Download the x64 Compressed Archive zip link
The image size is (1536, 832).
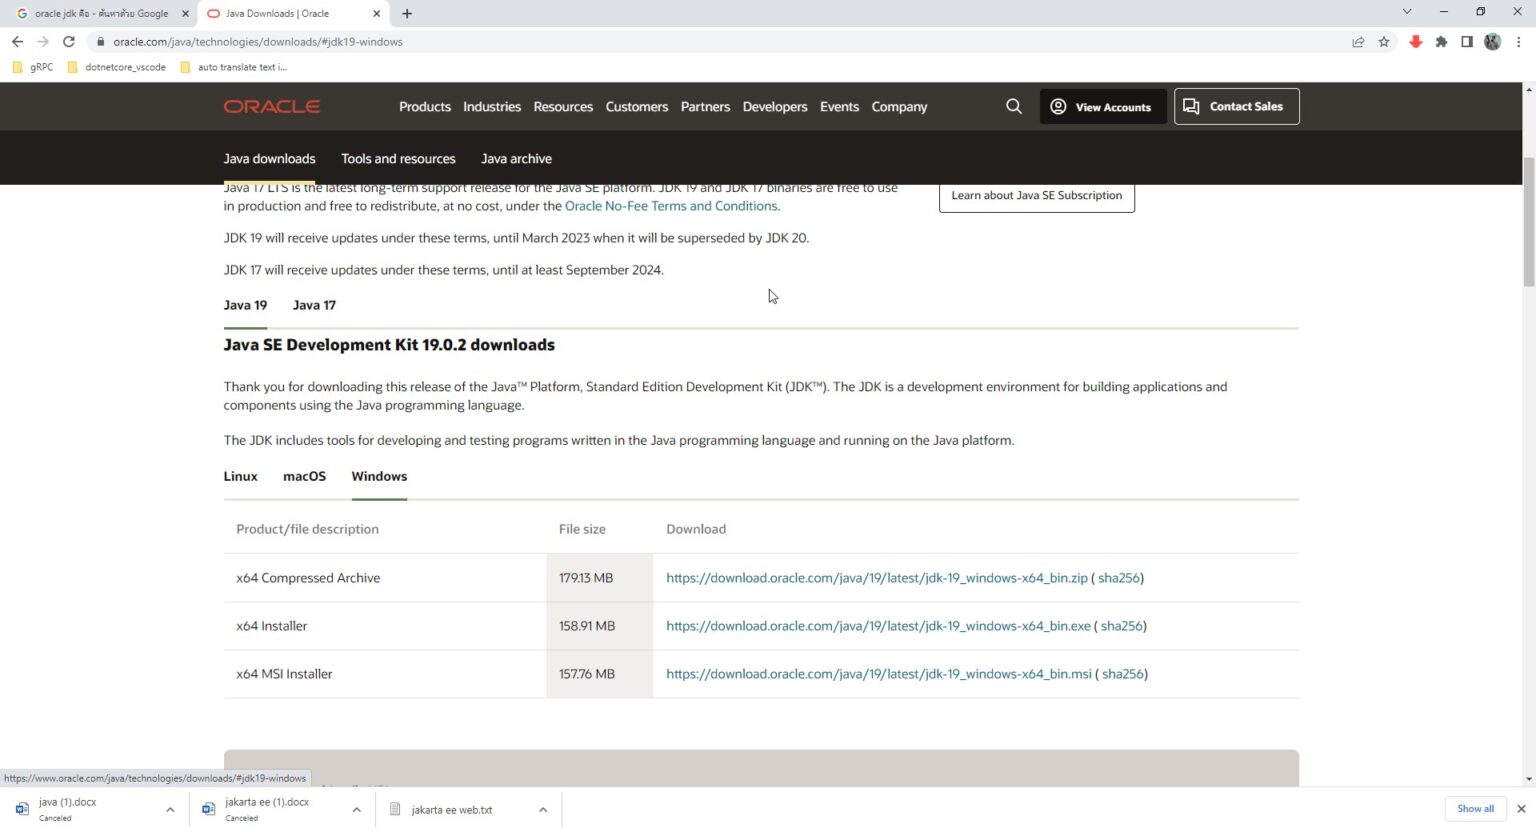pos(877,578)
